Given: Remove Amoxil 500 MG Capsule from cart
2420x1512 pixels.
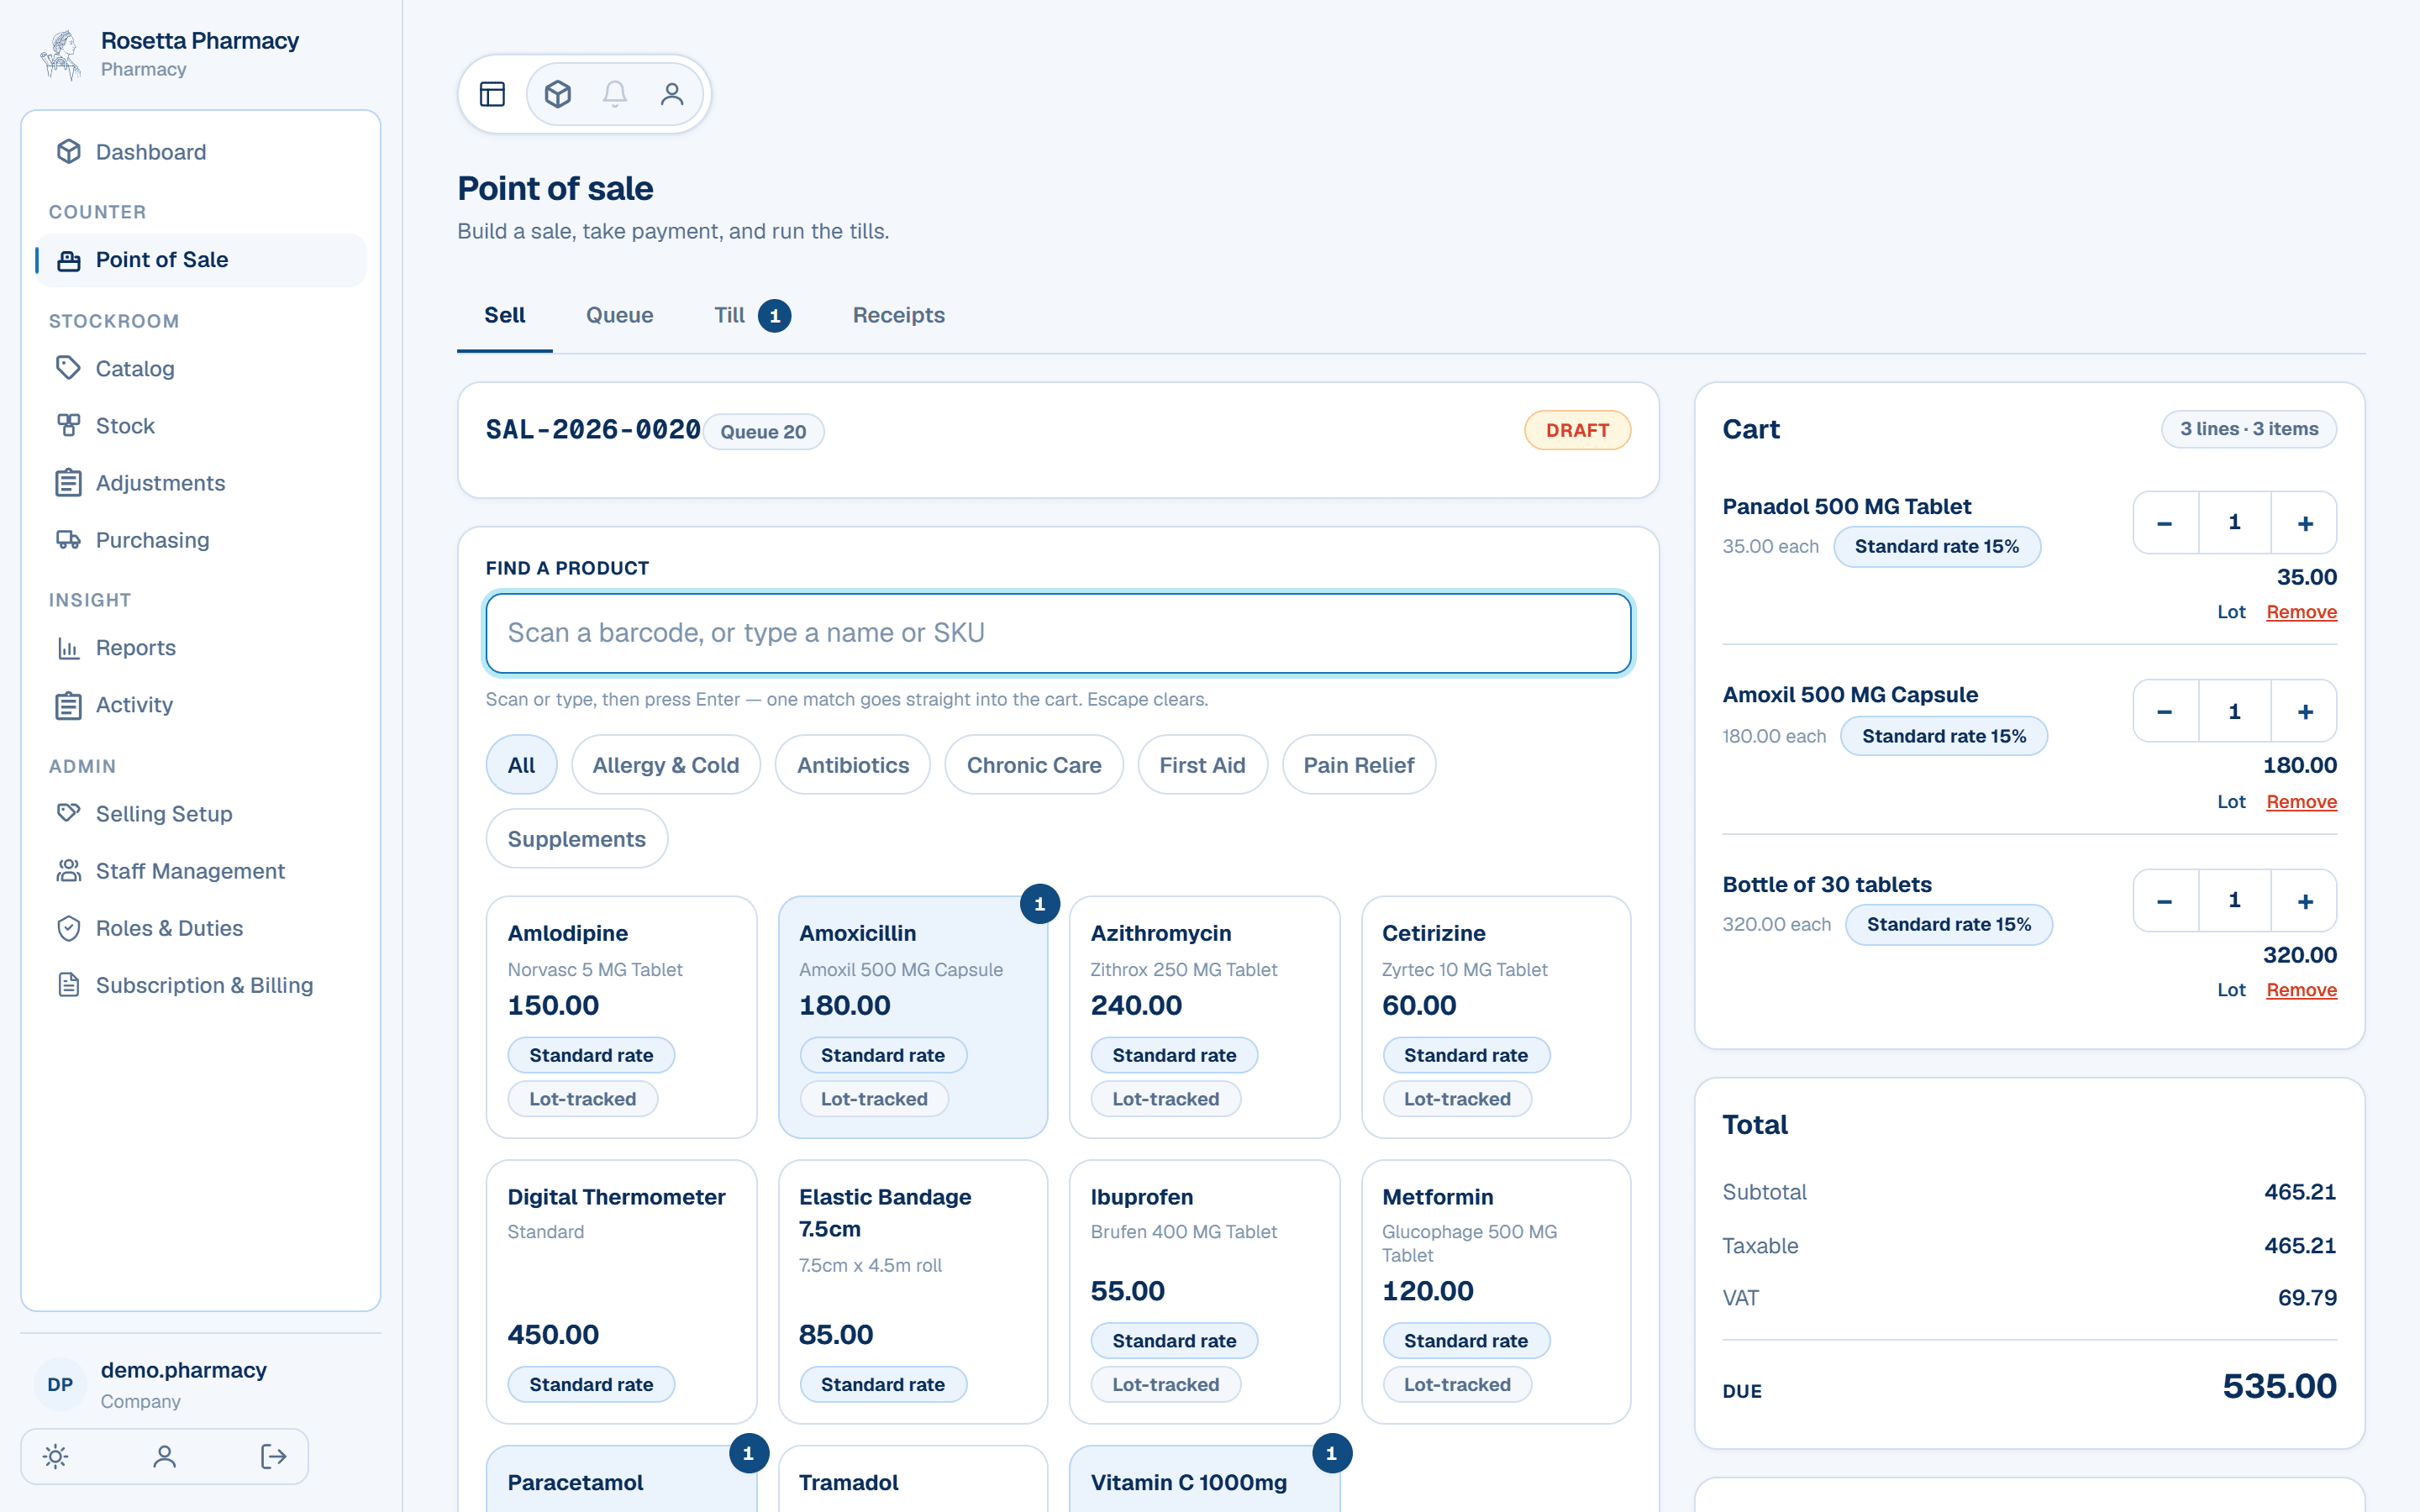Looking at the screenshot, I should click(x=2301, y=802).
